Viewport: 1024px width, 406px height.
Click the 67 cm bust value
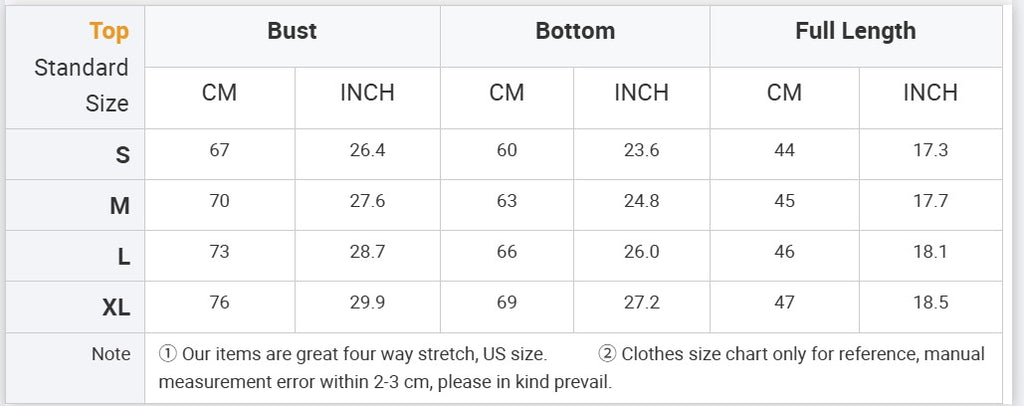click(220, 151)
